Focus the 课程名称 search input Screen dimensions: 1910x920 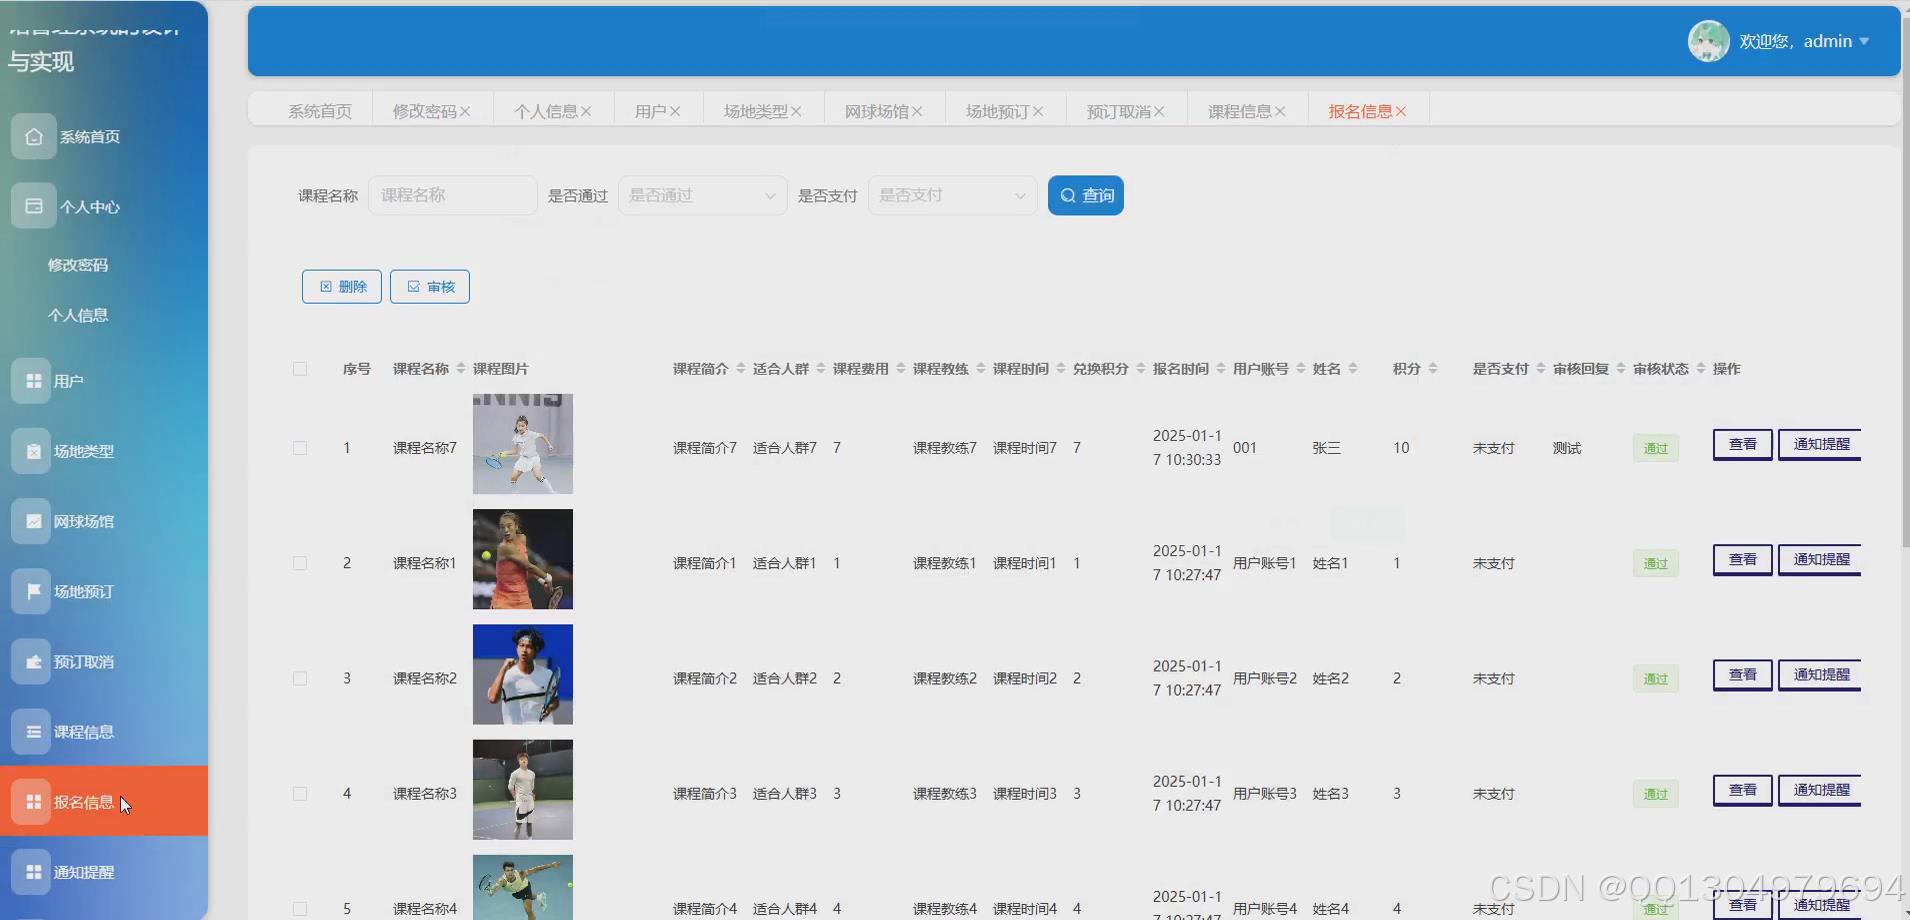click(452, 195)
